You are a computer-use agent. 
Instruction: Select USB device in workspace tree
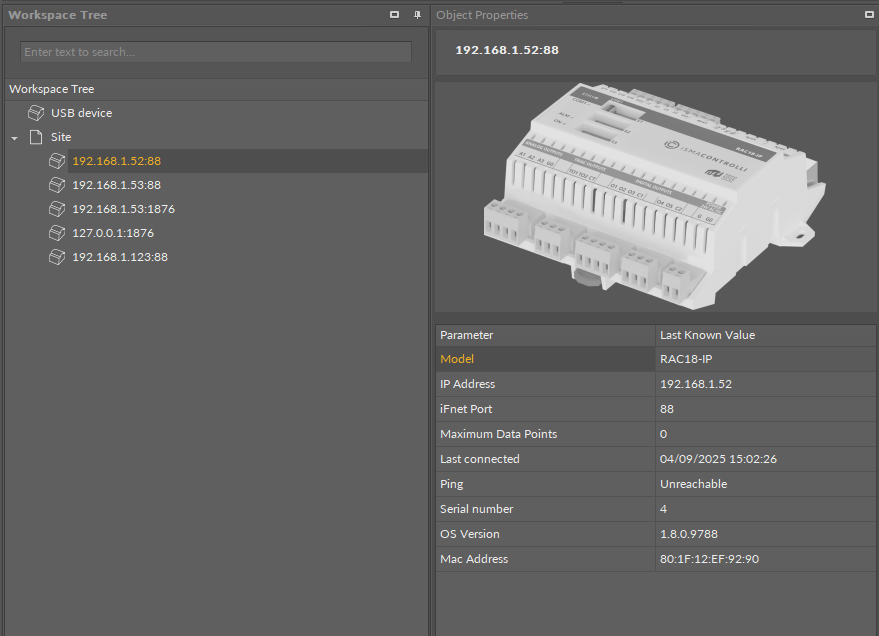coord(81,113)
